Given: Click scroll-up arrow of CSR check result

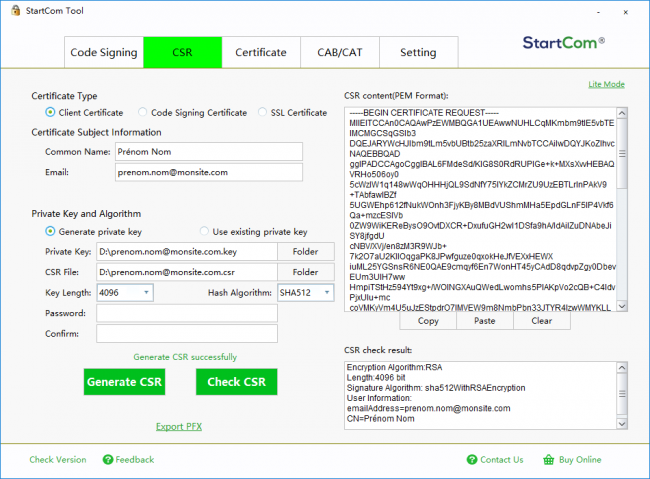Looking at the screenshot, I should (622, 367).
